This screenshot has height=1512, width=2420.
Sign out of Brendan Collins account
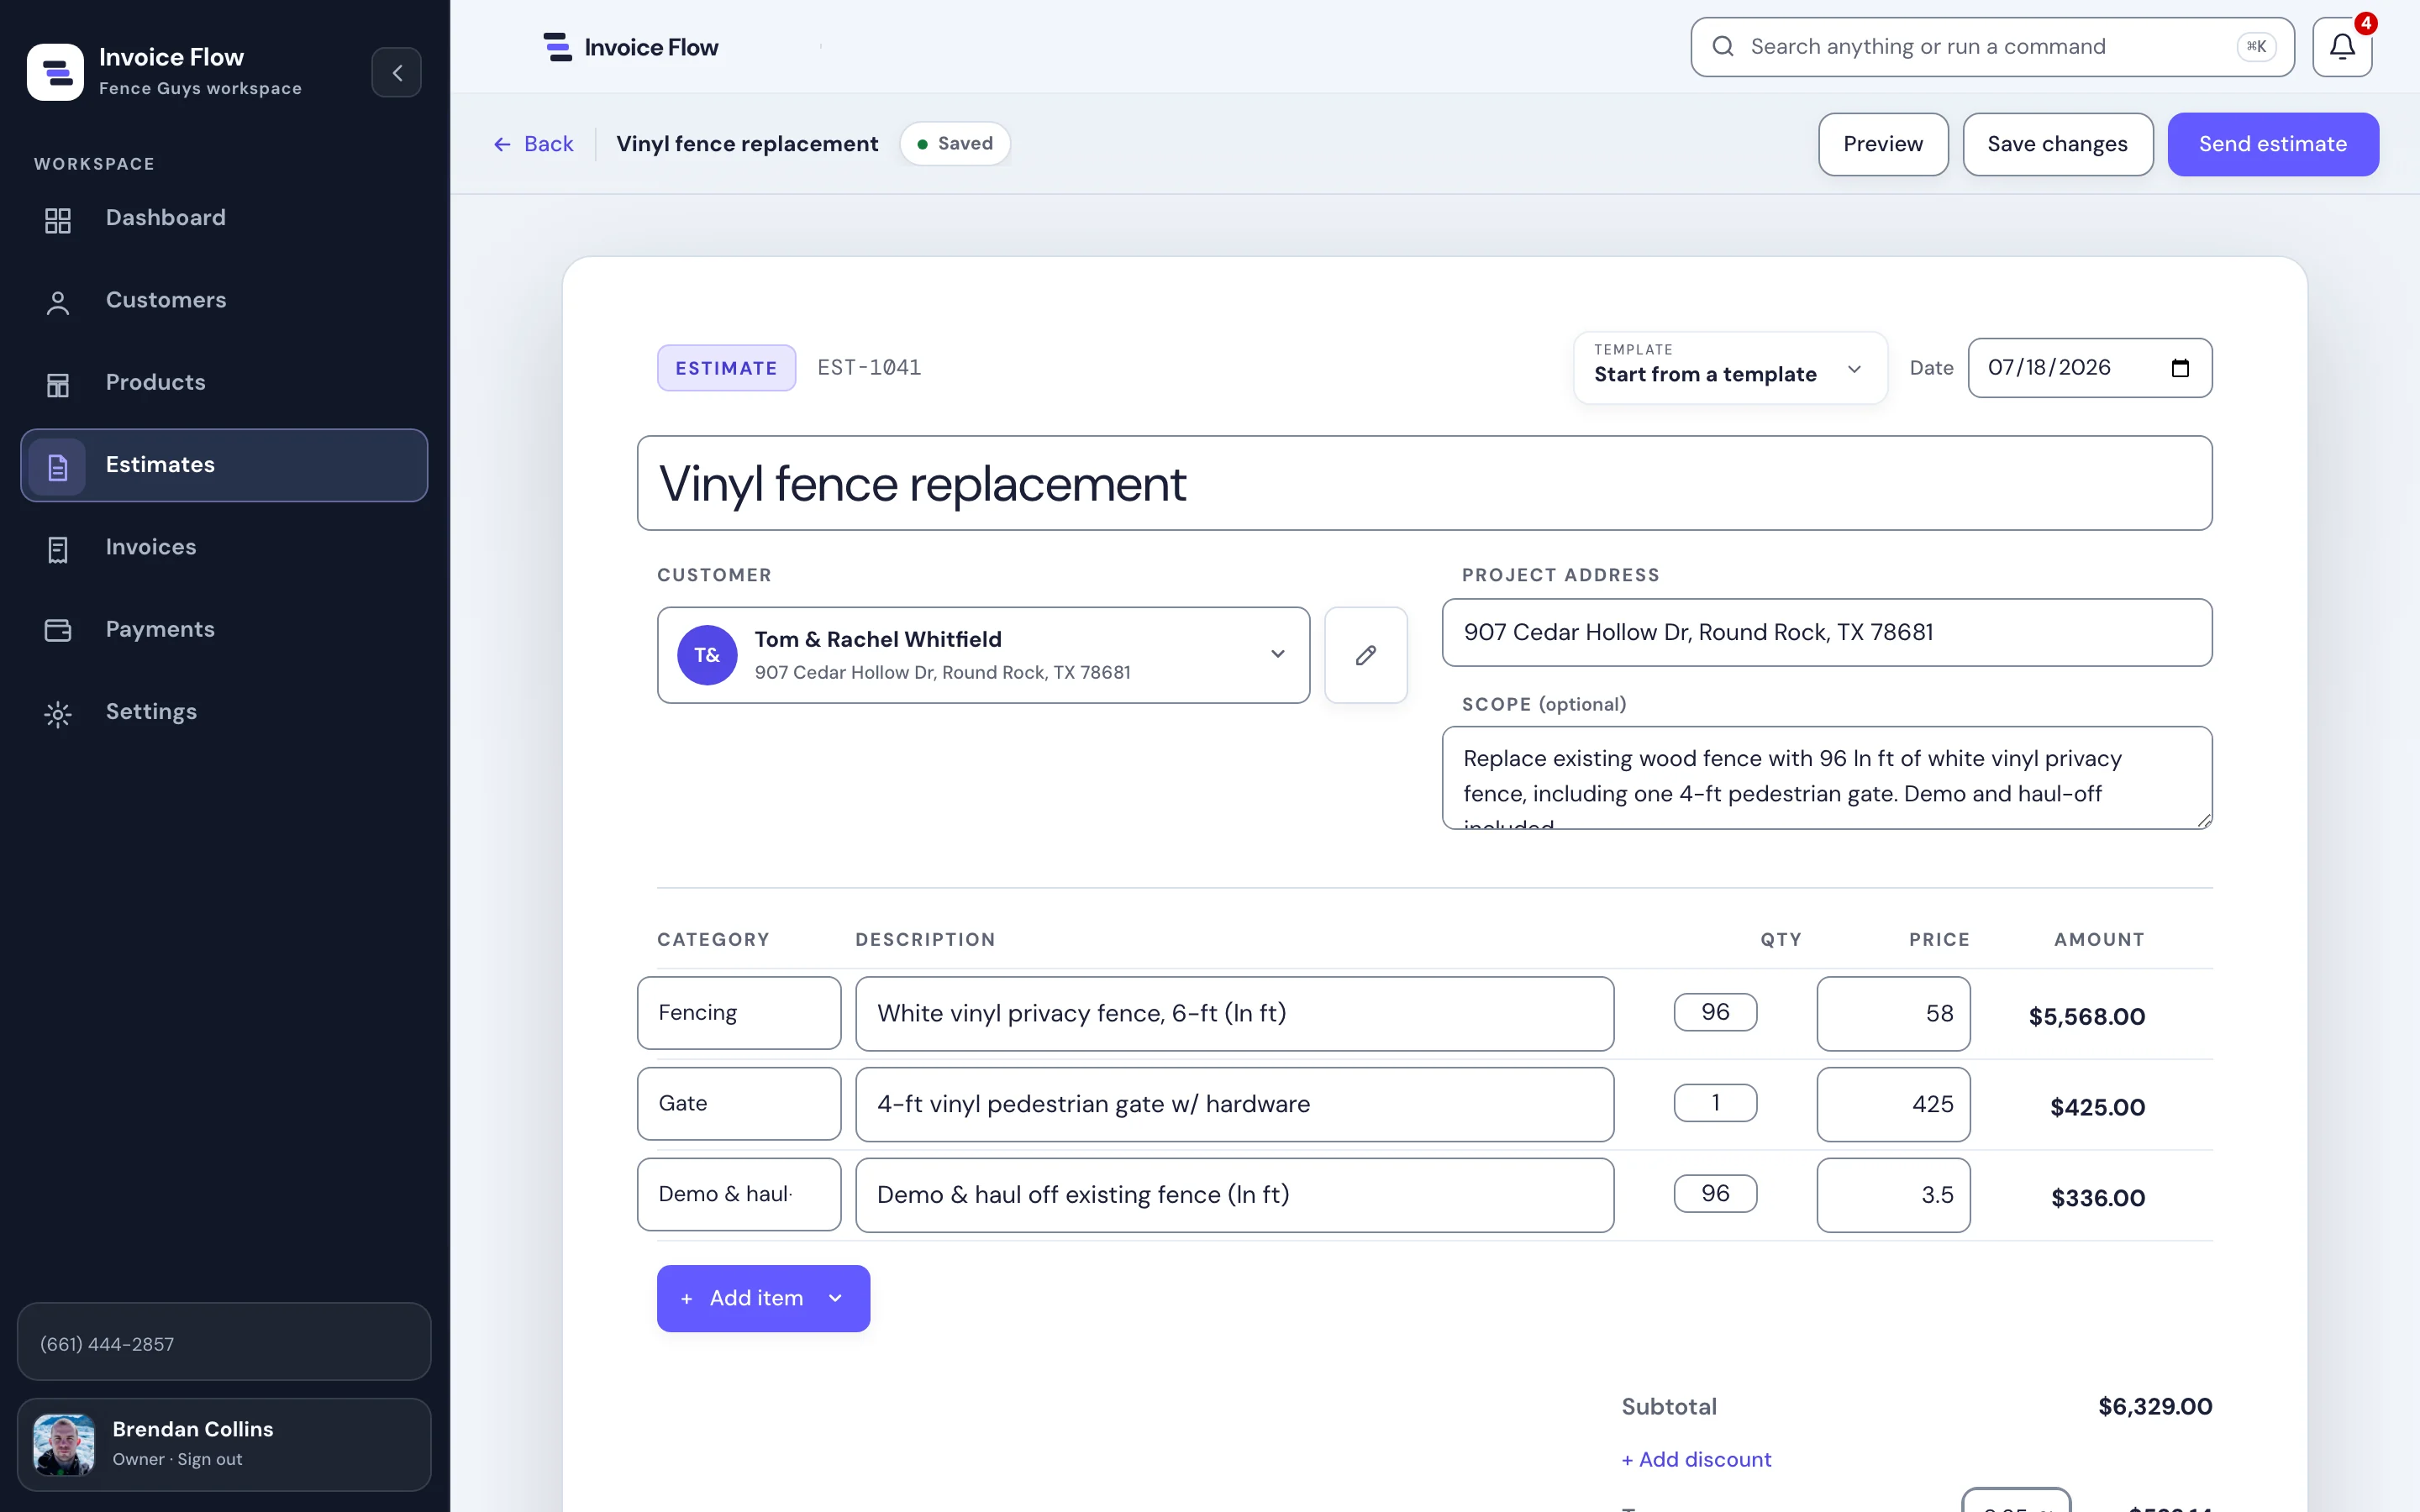point(209,1459)
